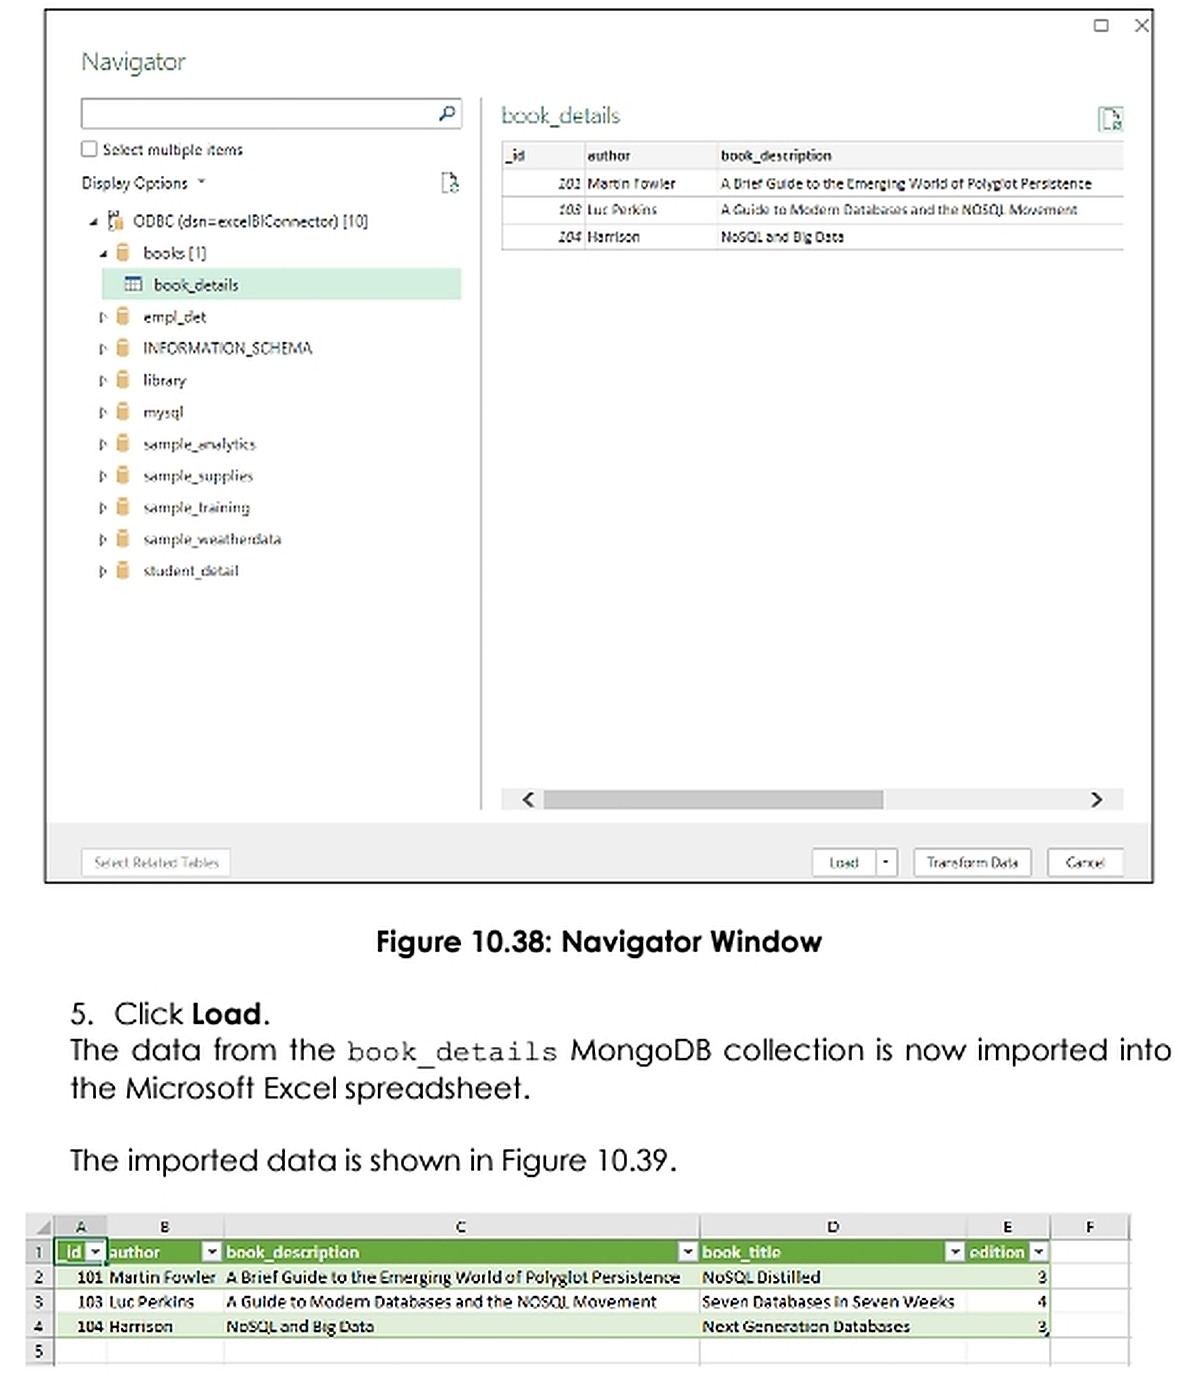Image resolution: width=1200 pixels, height=1381 pixels.
Task: Click the preview refresh icon next to book_details heading
Action: [1110, 118]
